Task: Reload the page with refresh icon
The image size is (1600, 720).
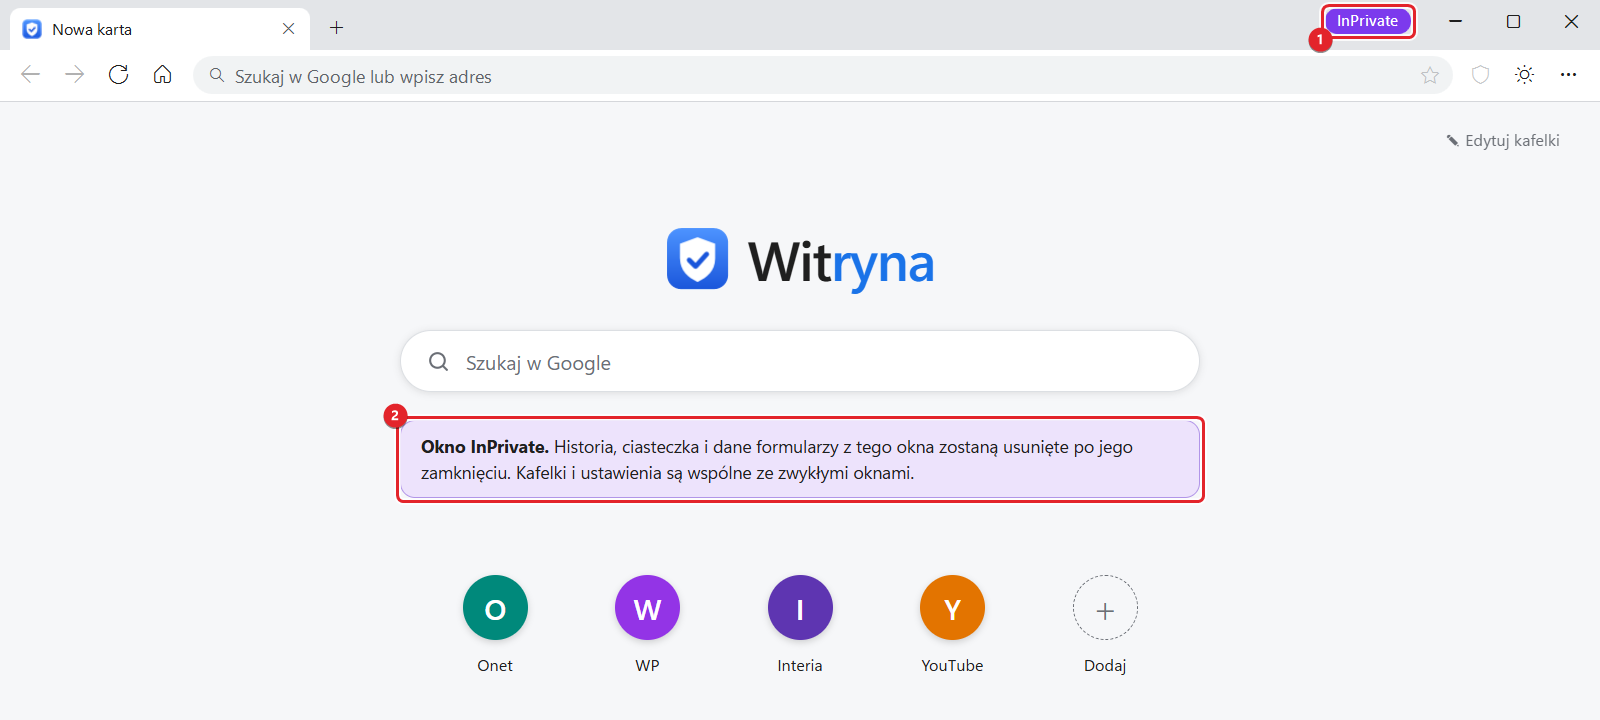Action: click(x=119, y=75)
